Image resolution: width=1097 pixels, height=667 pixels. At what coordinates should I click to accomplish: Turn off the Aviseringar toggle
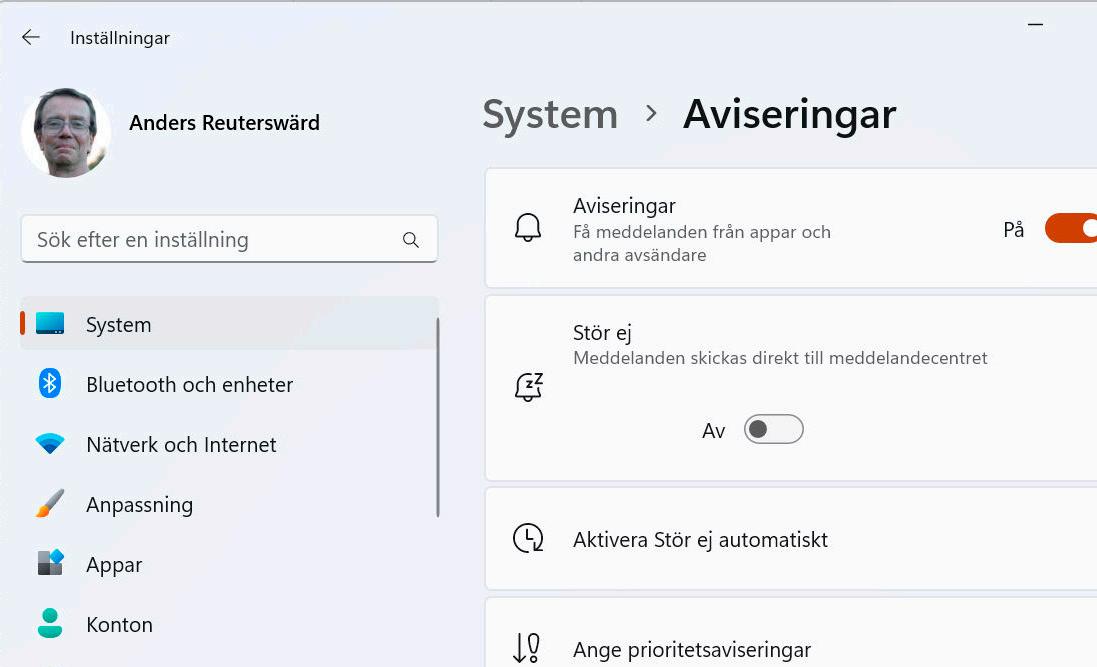tap(1072, 229)
